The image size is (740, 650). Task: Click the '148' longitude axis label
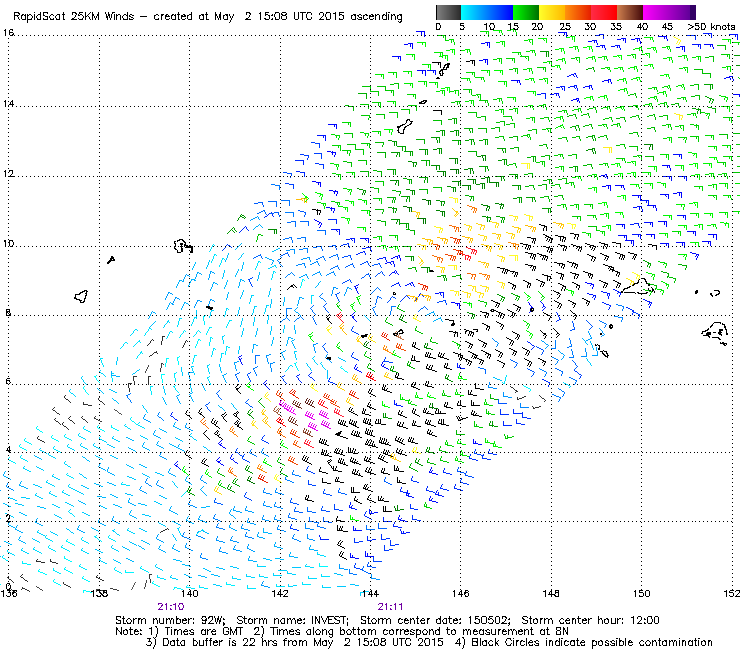pyautogui.click(x=551, y=593)
